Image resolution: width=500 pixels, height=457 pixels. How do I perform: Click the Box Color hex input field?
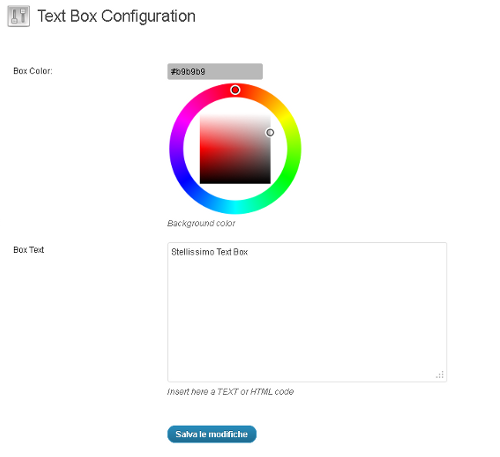click(215, 71)
